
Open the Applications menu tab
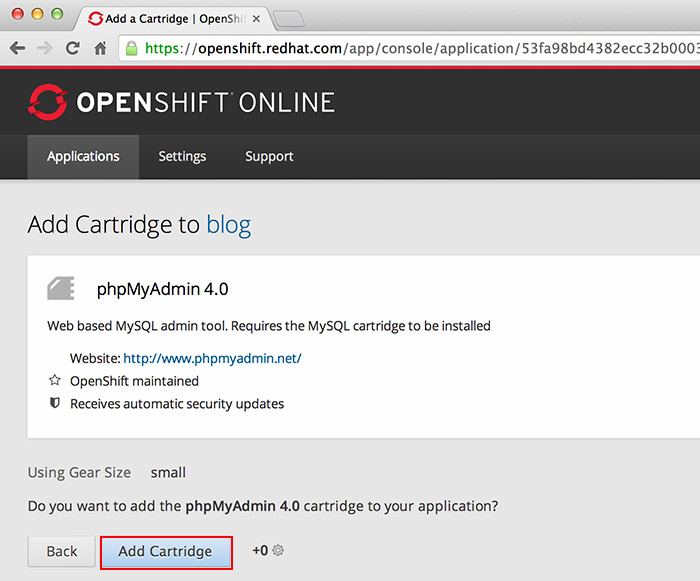pyautogui.click(x=83, y=156)
